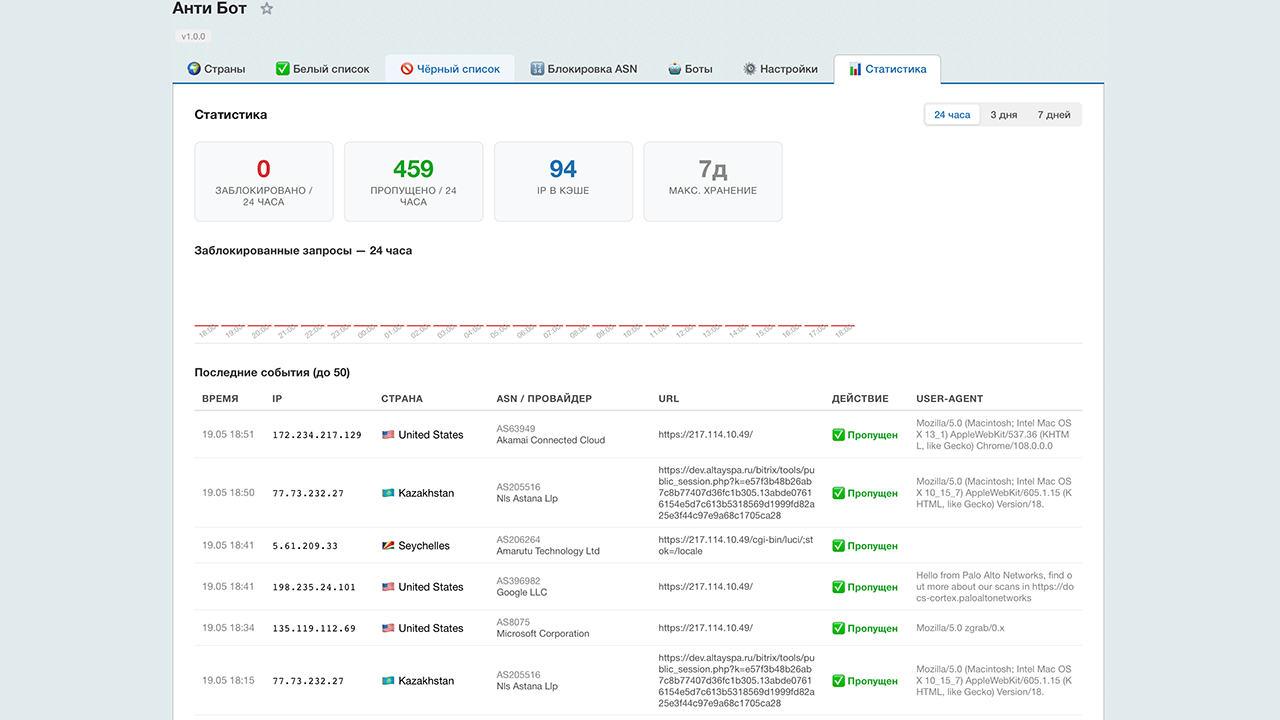Switch statistics range to 7 дней
This screenshot has height=720, width=1280.
coord(1054,115)
